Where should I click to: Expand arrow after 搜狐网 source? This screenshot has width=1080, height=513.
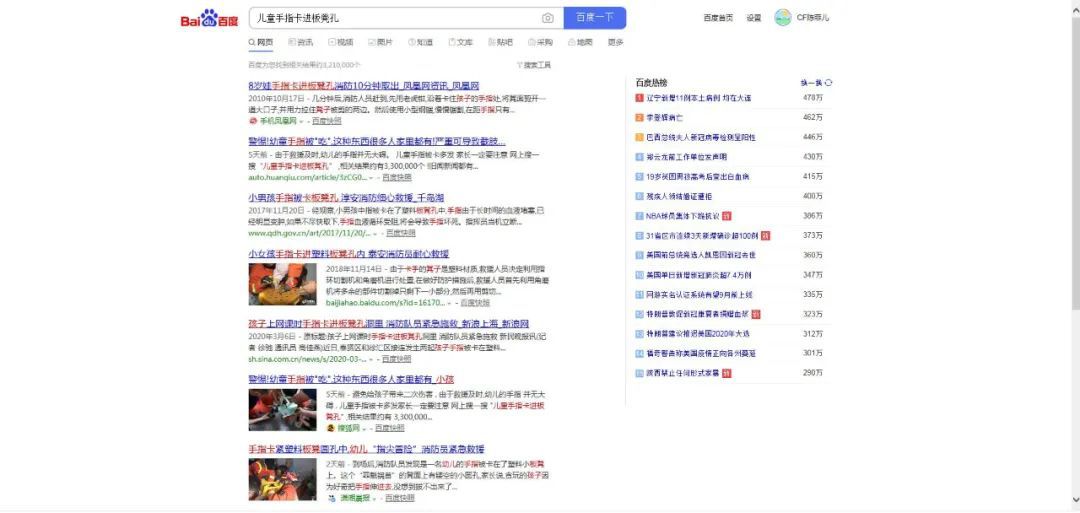(364, 429)
